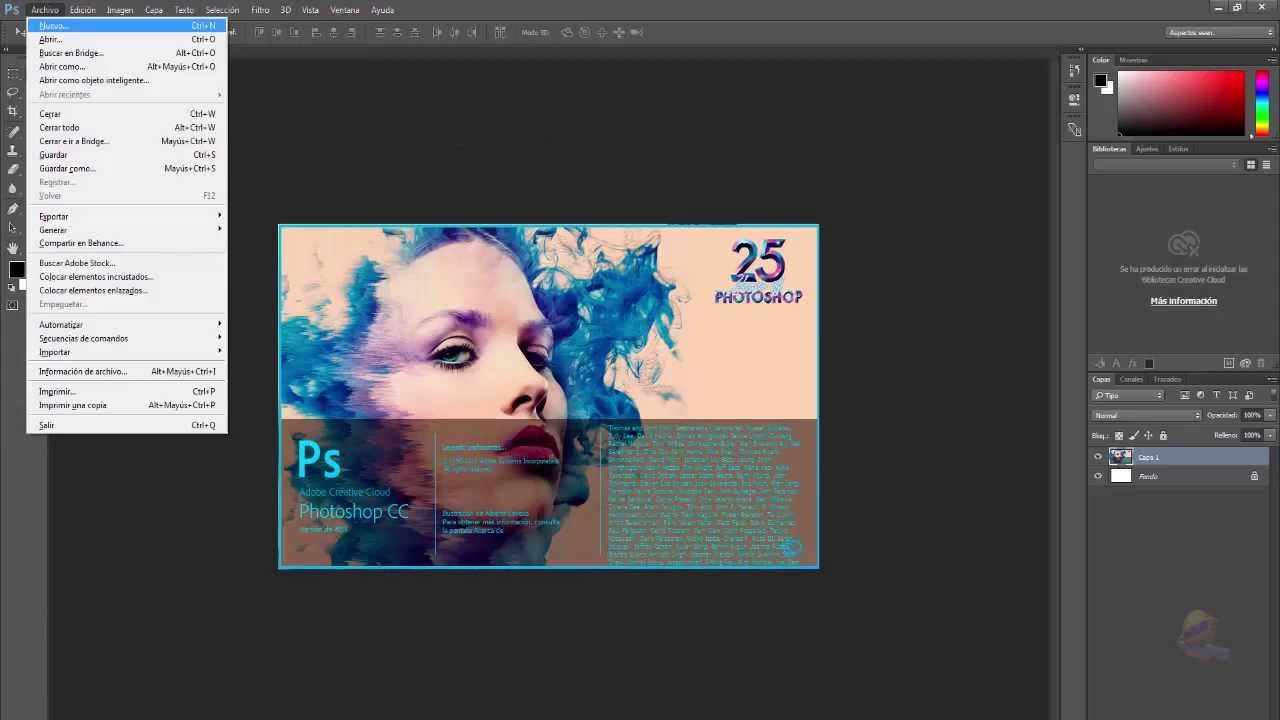1280x720 pixels.
Task: Open the Edición menu
Action: coord(83,10)
